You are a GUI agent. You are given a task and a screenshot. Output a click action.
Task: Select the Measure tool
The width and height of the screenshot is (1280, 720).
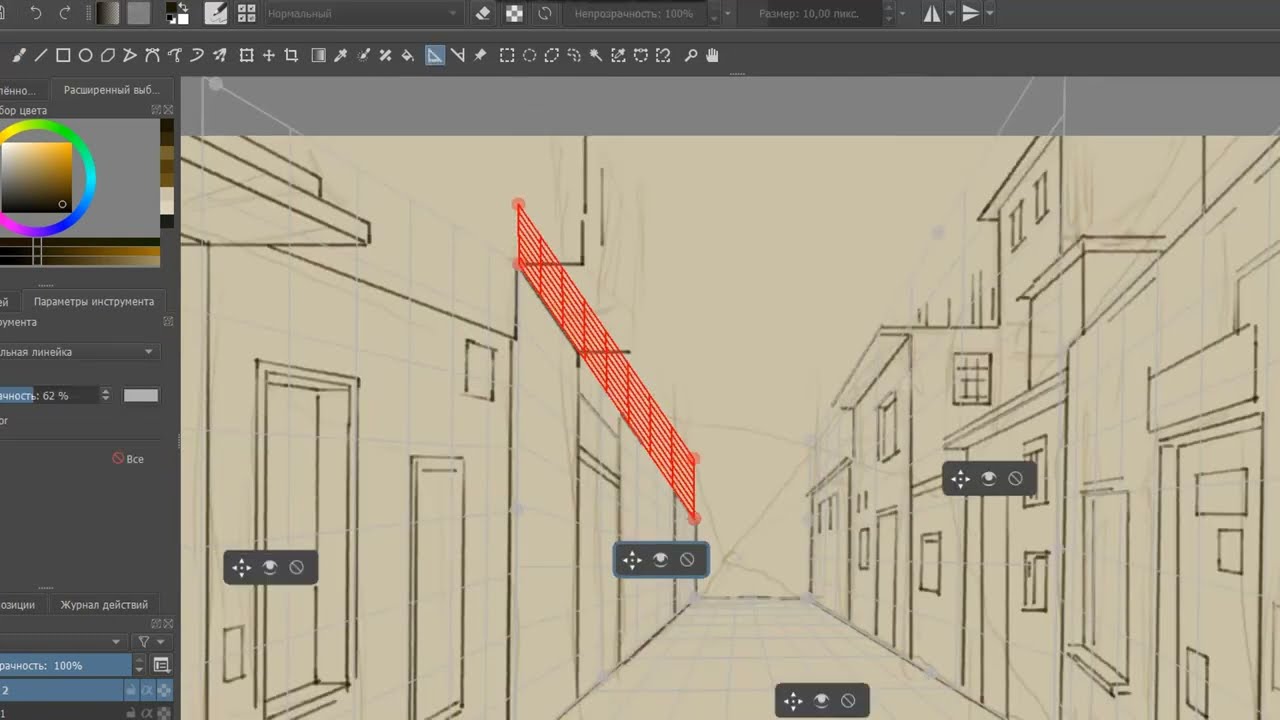click(457, 56)
